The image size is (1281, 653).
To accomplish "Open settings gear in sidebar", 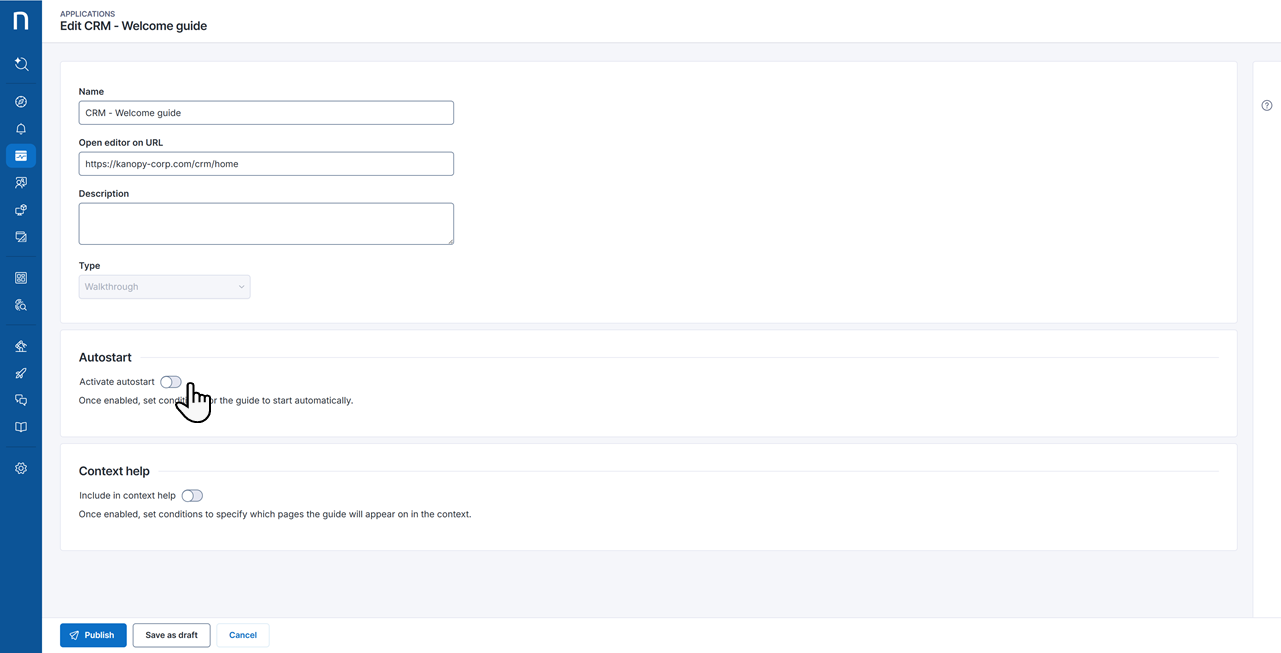I will pos(21,468).
